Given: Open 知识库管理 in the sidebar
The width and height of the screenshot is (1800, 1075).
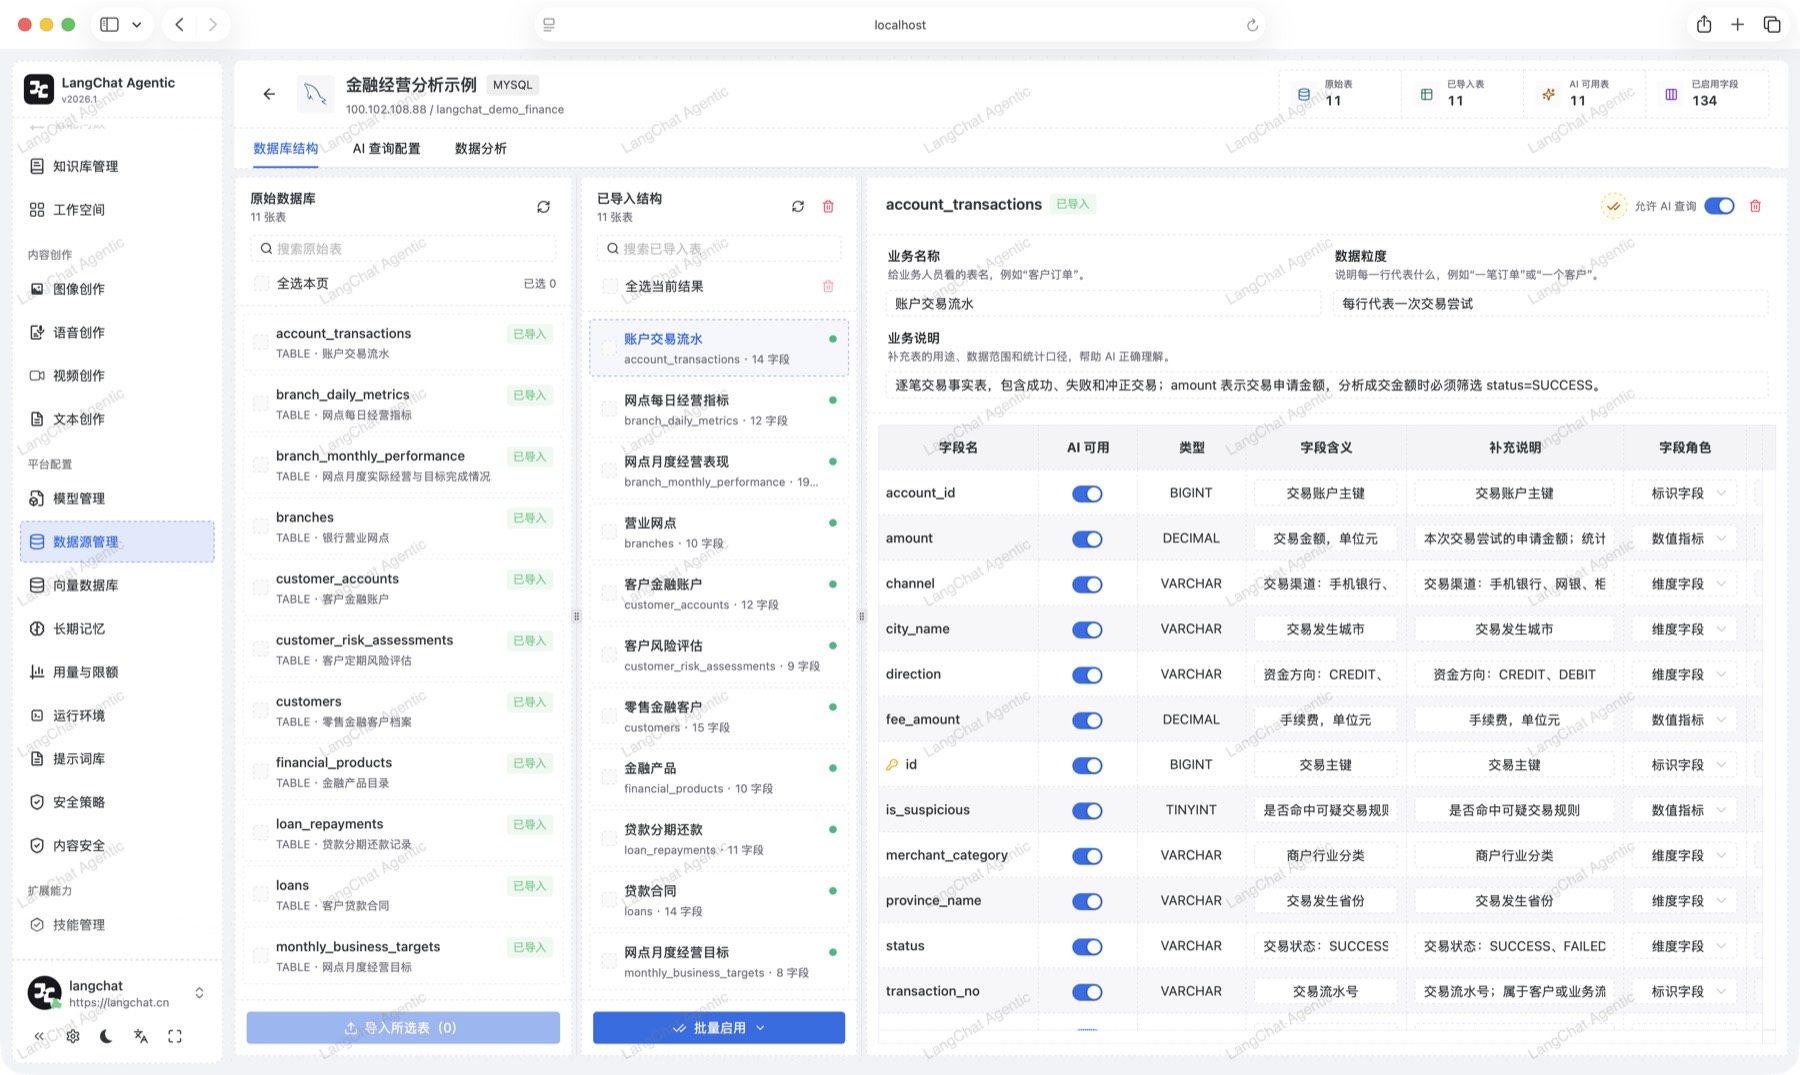Looking at the screenshot, I should 117,166.
